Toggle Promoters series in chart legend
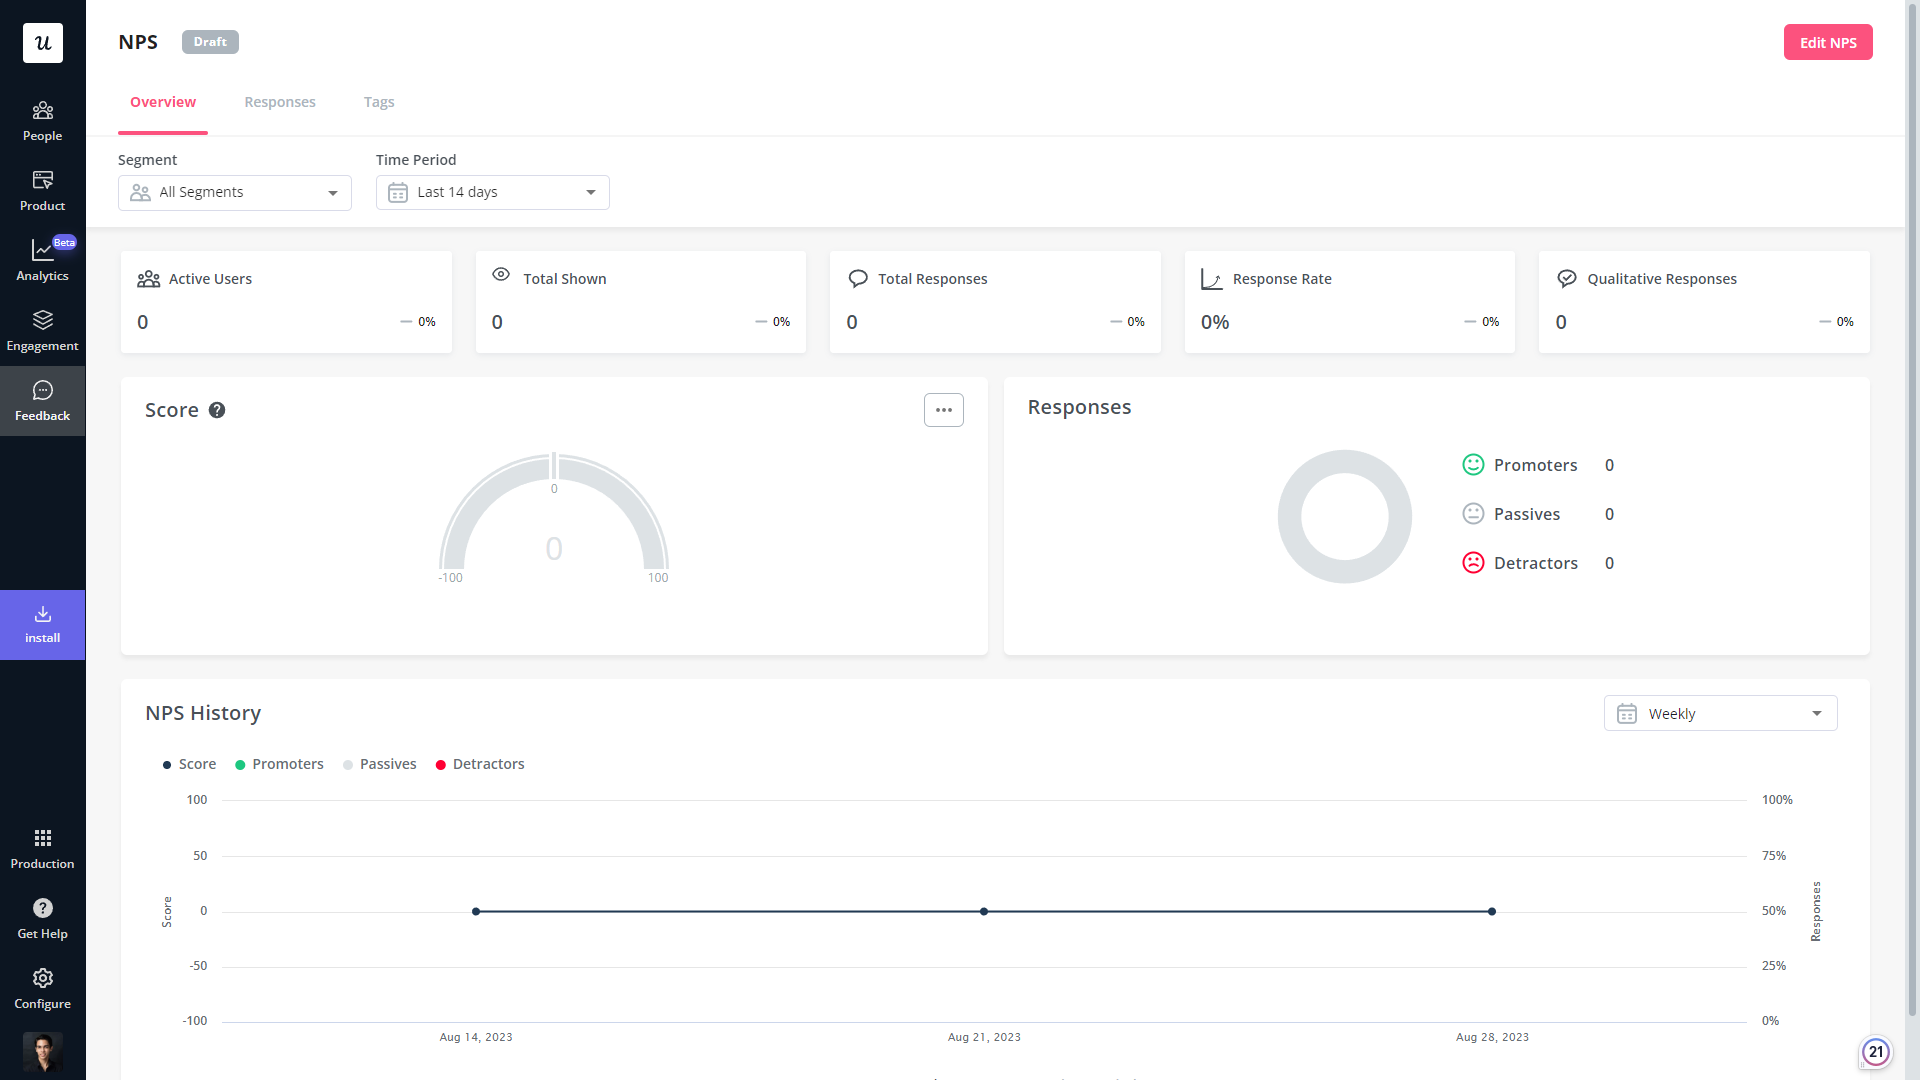The width and height of the screenshot is (1920, 1080). (279, 764)
